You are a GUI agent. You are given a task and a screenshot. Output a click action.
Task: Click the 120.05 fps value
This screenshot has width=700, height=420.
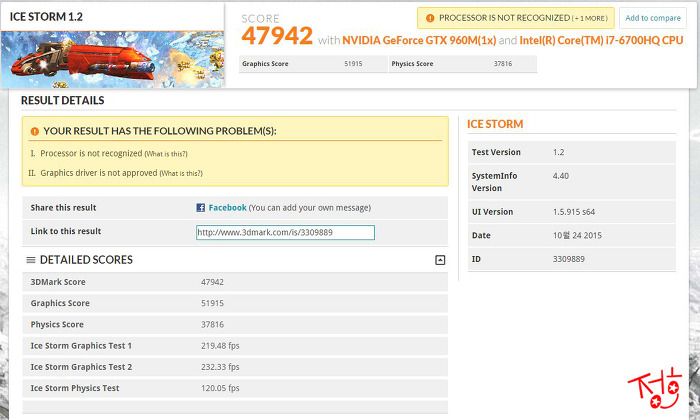coord(220,388)
